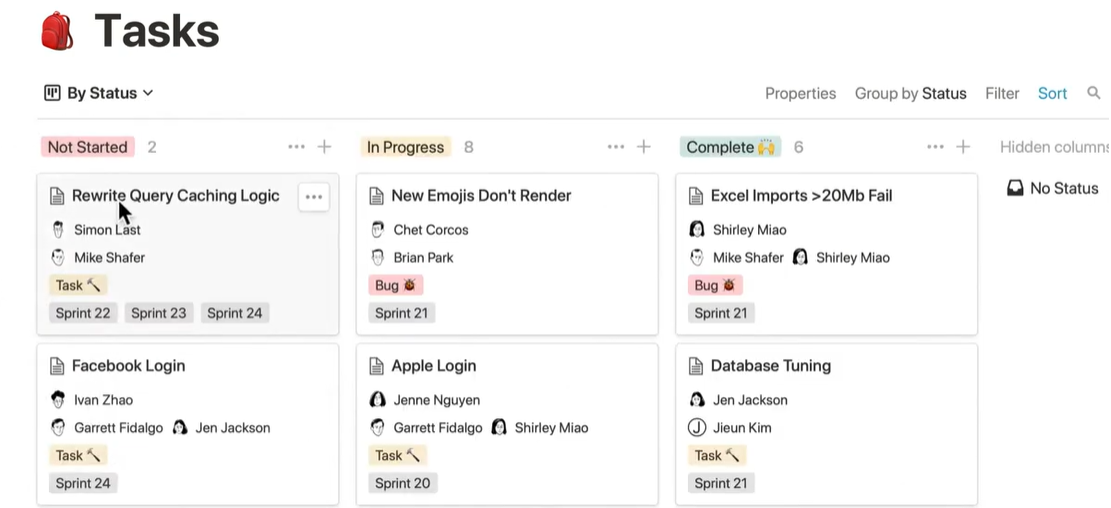Viewport: 1111px width, 508px height.
Task: Add a card to Not Started column
Action: click(x=324, y=147)
